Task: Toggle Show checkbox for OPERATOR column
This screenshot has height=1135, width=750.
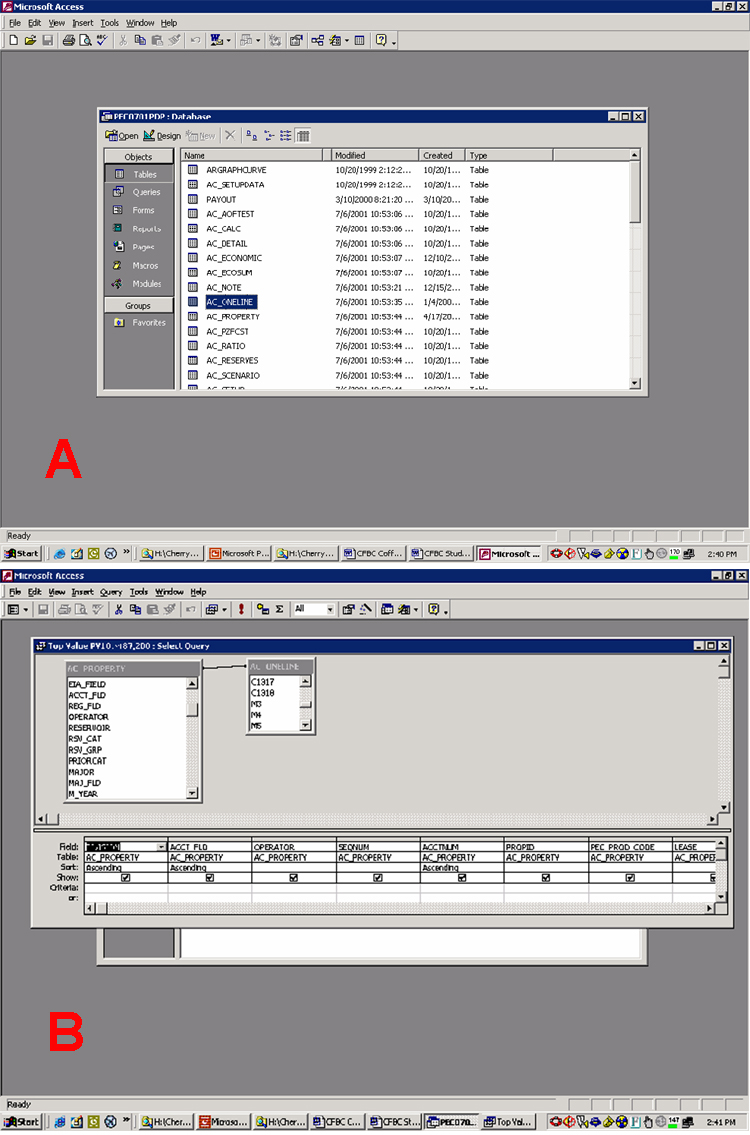Action: pos(294,878)
